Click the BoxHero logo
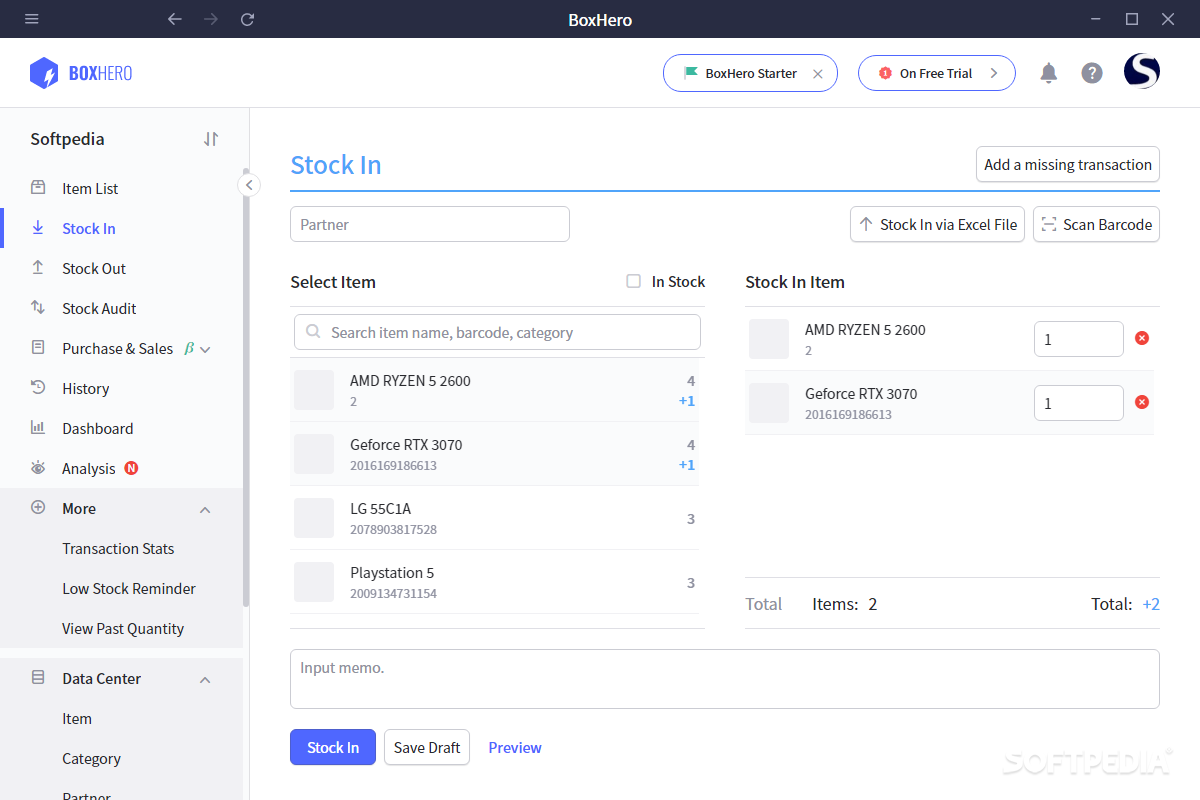 click(81, 73)
